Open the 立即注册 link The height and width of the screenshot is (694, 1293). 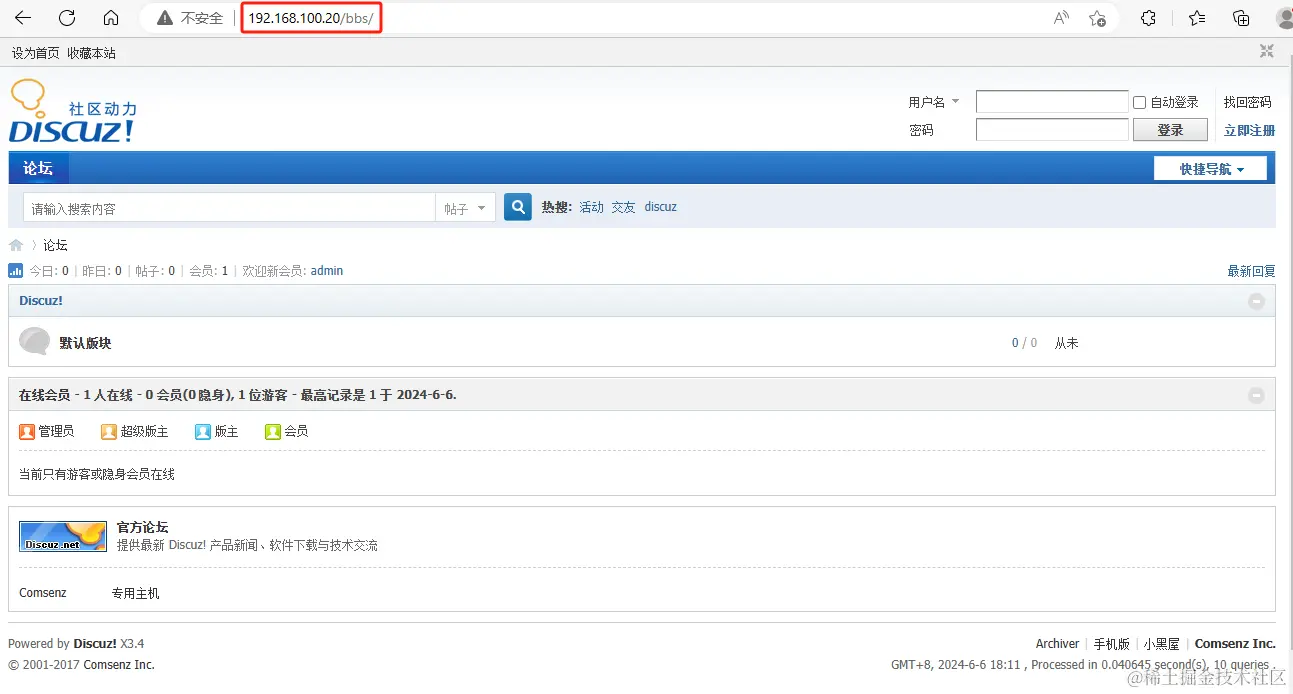coord(1249,130)
